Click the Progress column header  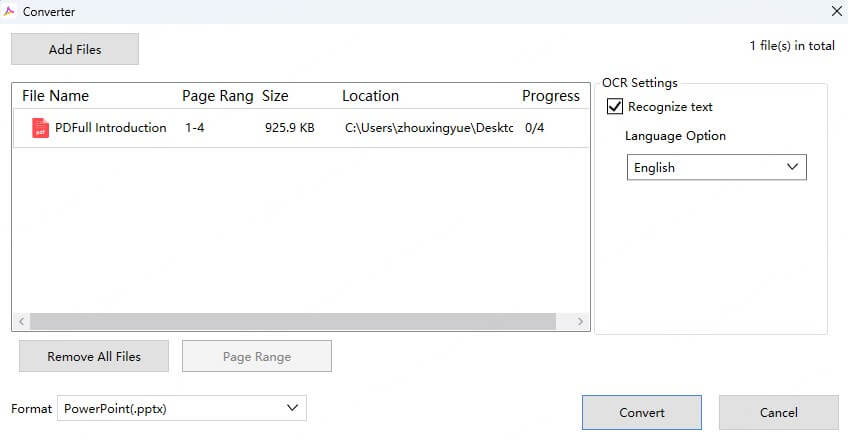[x=550, y=96]
